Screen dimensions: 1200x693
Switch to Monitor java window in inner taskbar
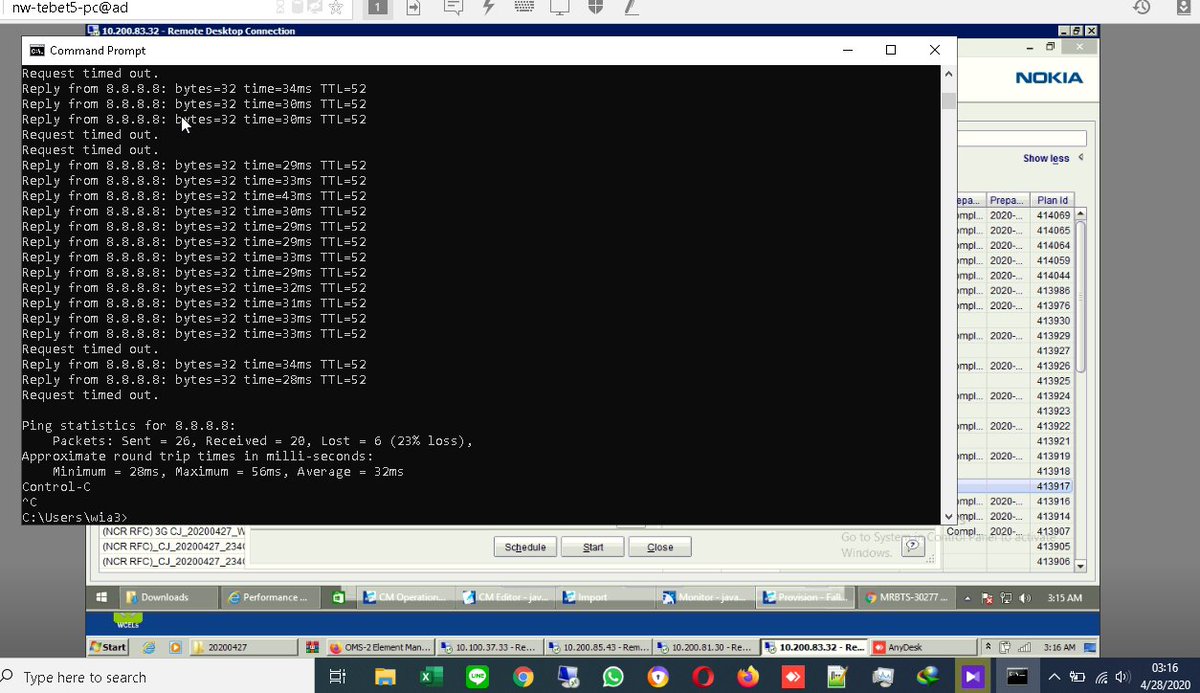(705, 597)
